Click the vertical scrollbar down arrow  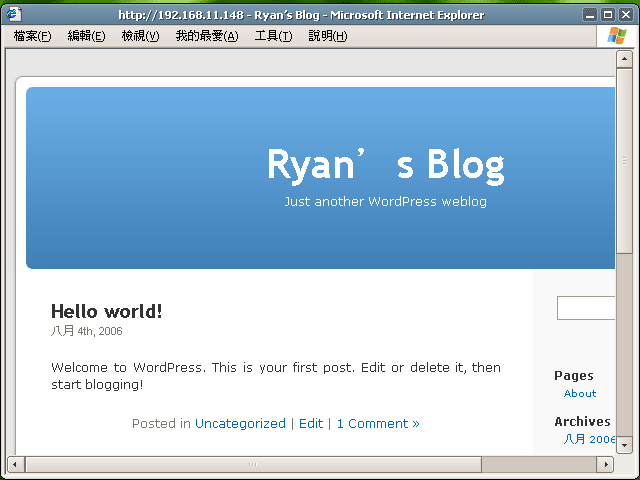[x=624, y=445]
